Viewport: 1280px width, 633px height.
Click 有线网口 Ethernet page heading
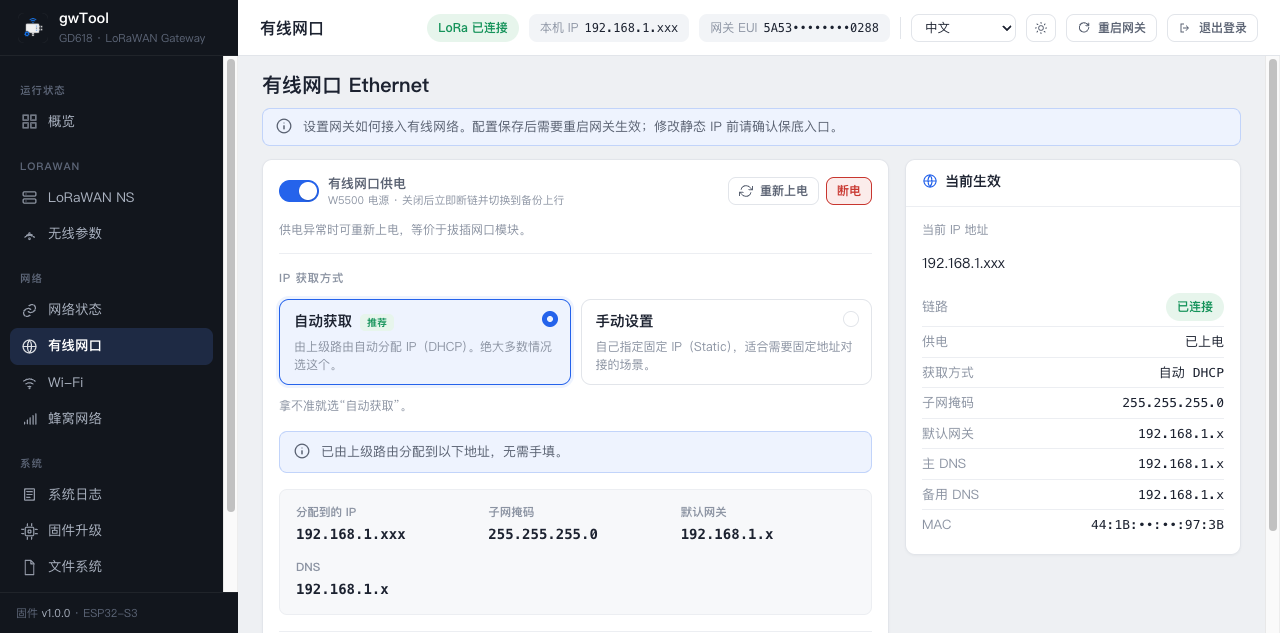(346, 86)
